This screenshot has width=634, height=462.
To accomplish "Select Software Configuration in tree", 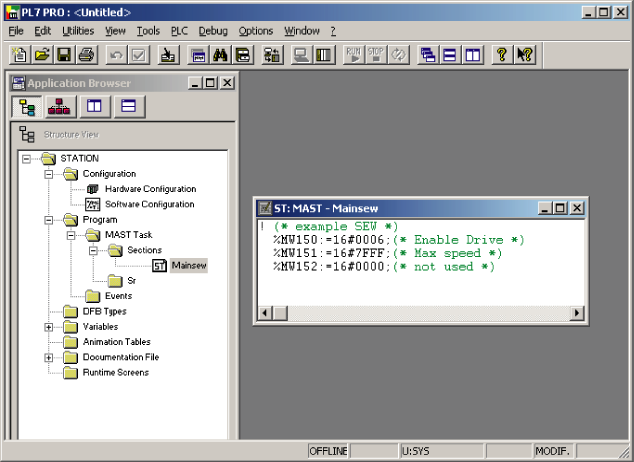I will 150,205.
